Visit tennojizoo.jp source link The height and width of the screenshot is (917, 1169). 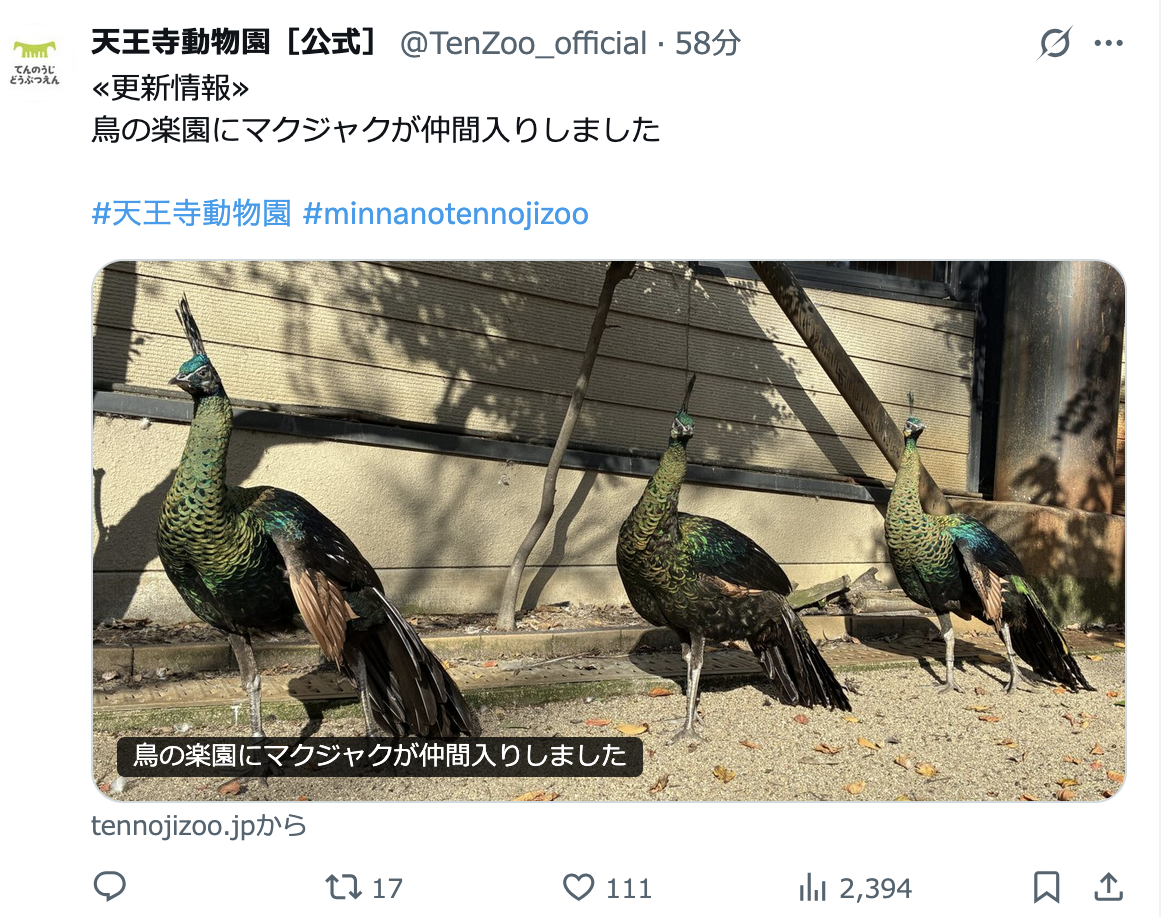pos(199,825)
